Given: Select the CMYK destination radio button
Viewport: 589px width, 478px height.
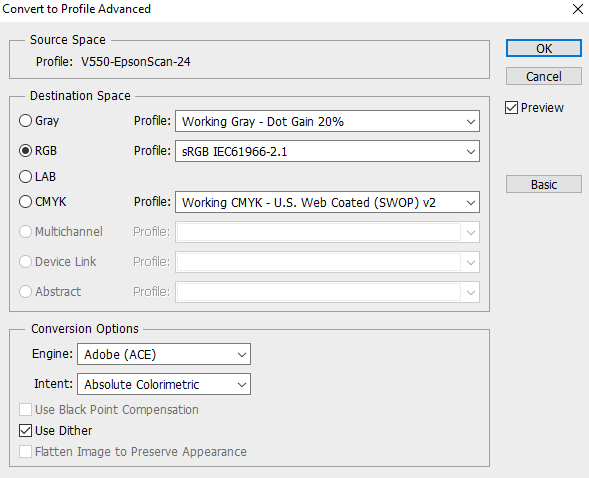Looking at the screenshot, I should pyautogui.click(x=25, y=202).
